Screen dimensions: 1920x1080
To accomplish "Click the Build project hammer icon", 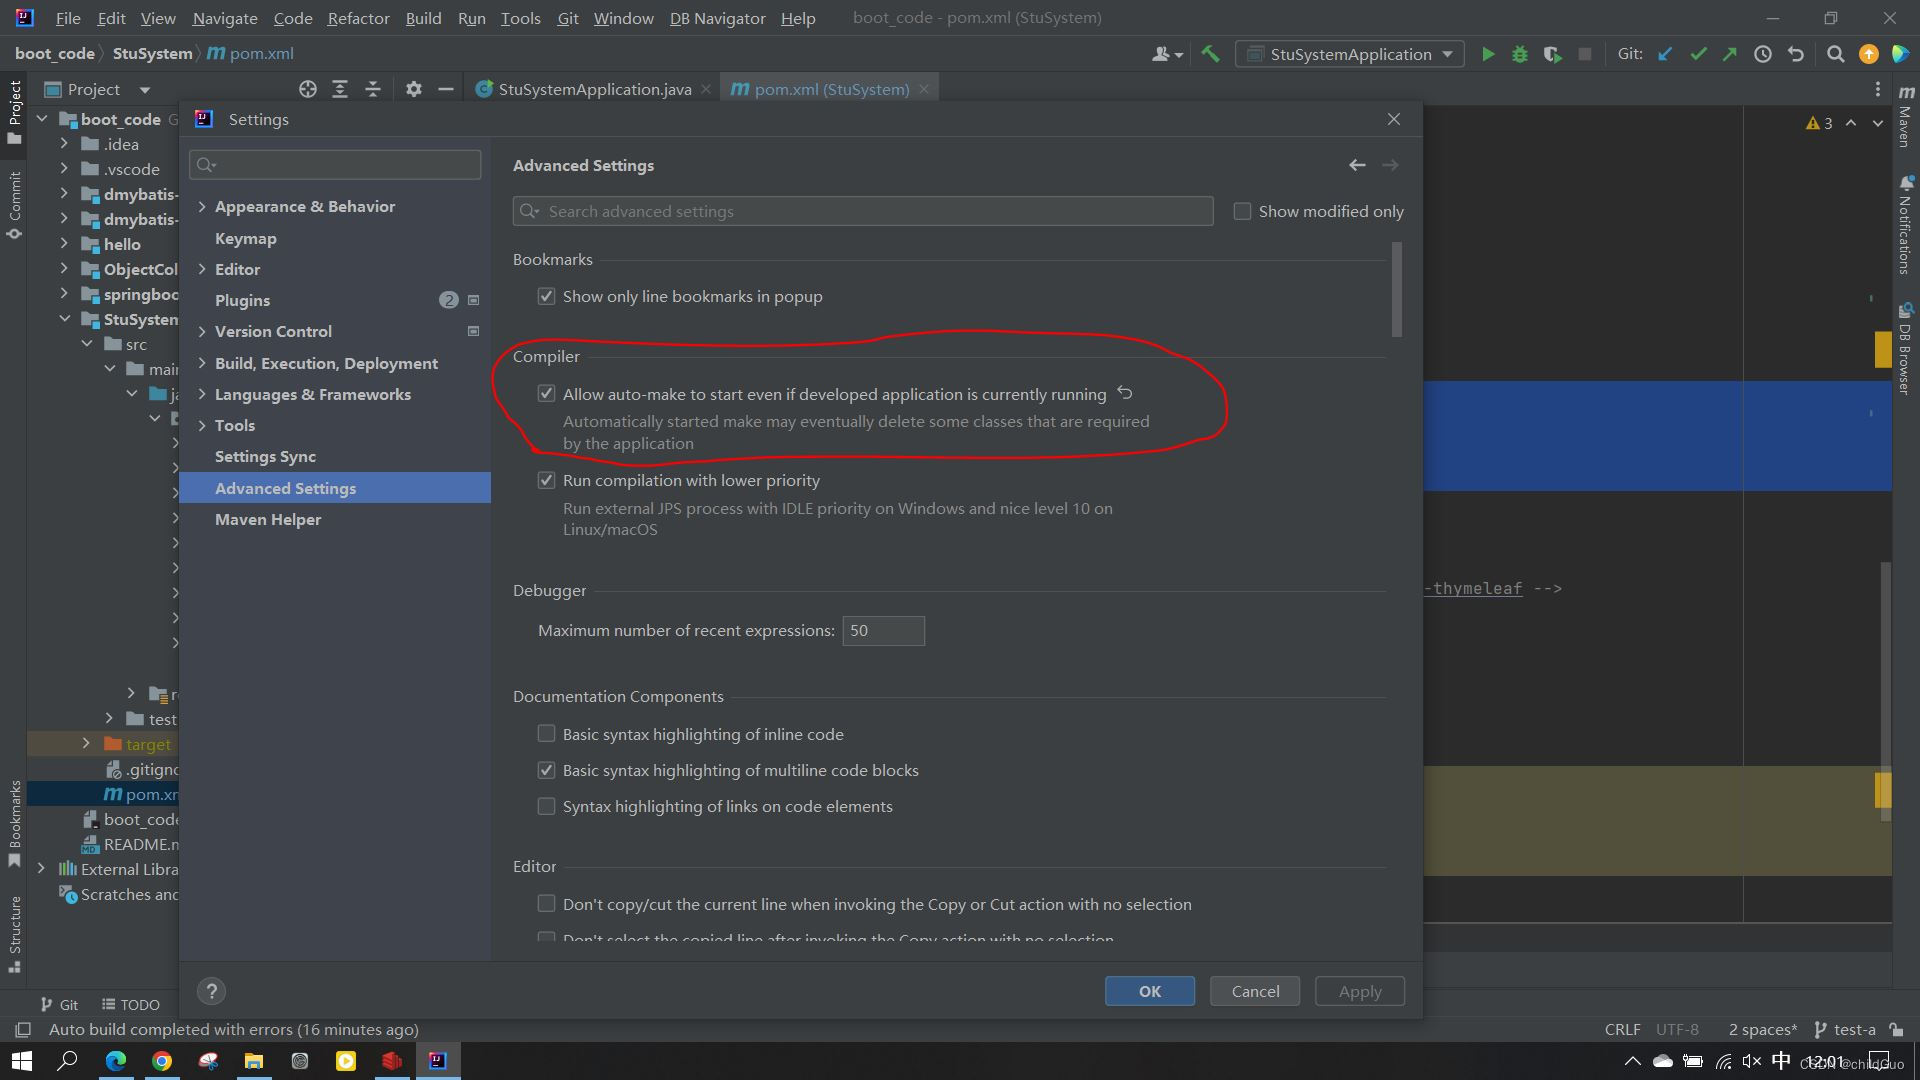I will pyautogui.click(x=1210, y=54).
